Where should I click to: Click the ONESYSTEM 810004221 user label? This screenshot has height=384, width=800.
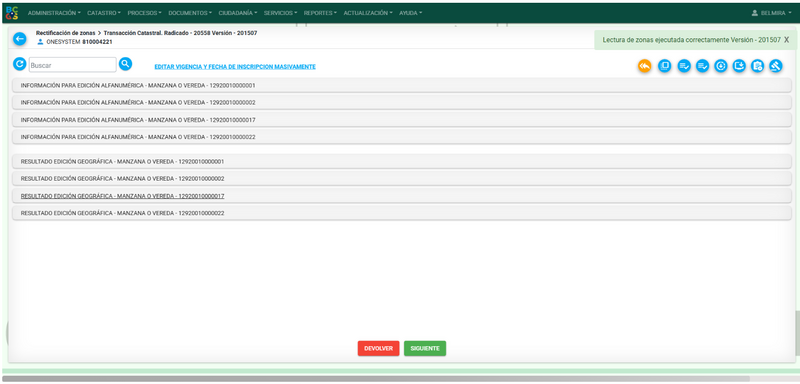75,42
